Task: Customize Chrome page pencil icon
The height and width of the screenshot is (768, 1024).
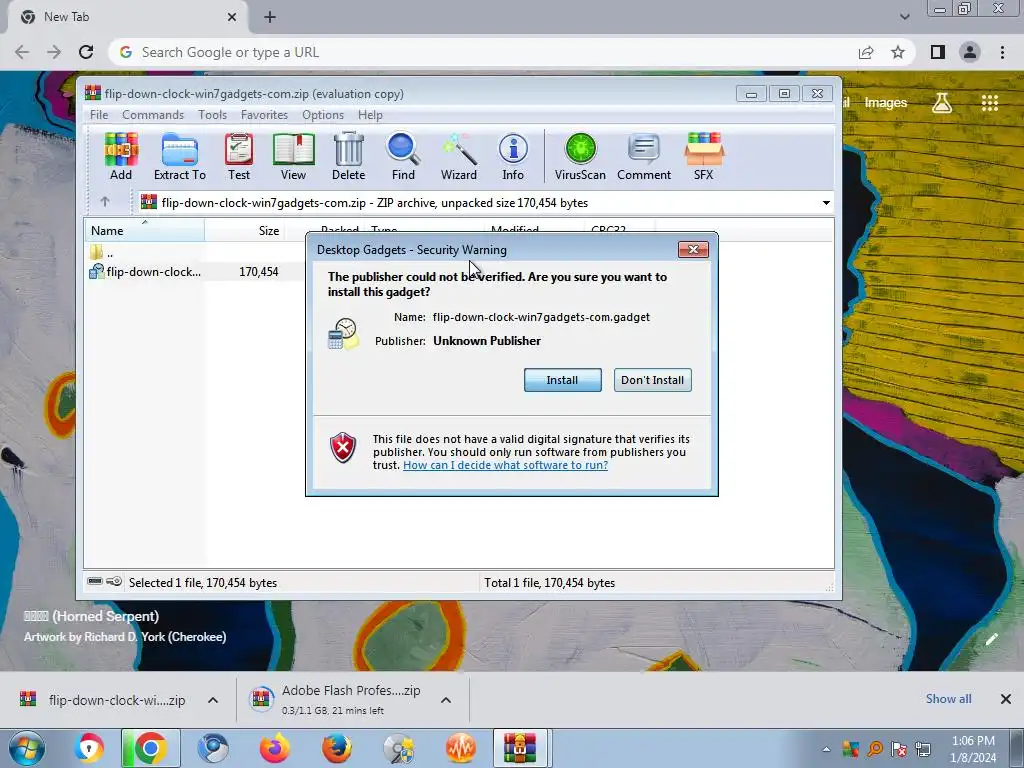Action: (992, 639)
